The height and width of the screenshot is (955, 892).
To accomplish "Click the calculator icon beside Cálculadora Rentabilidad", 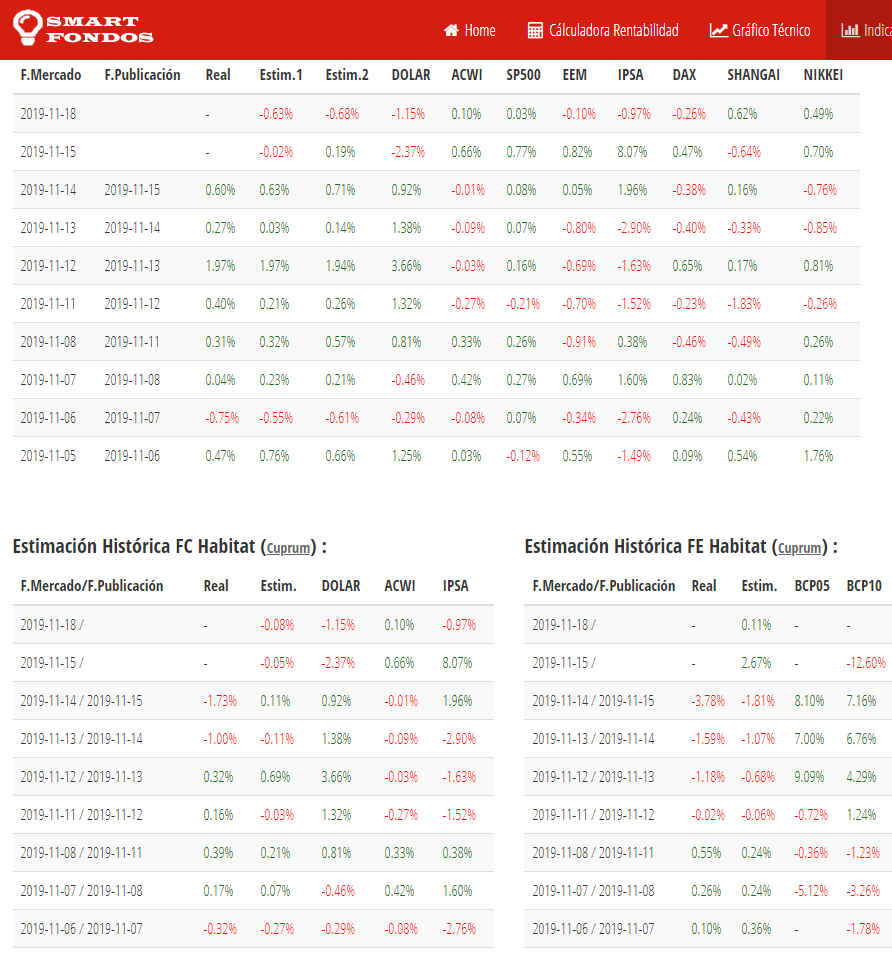I will tap(535, 30).
